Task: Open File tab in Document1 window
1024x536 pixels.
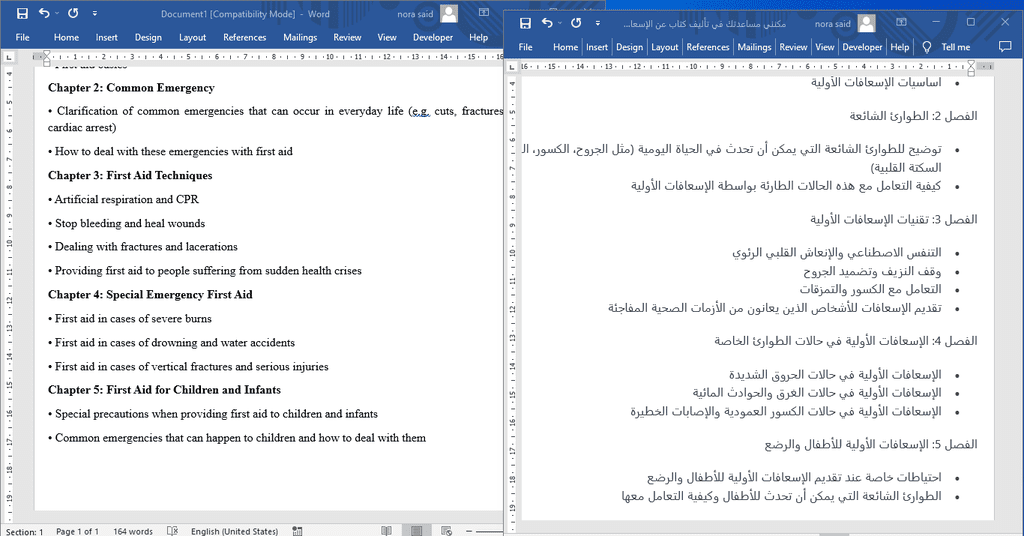Action: [23, 37]
